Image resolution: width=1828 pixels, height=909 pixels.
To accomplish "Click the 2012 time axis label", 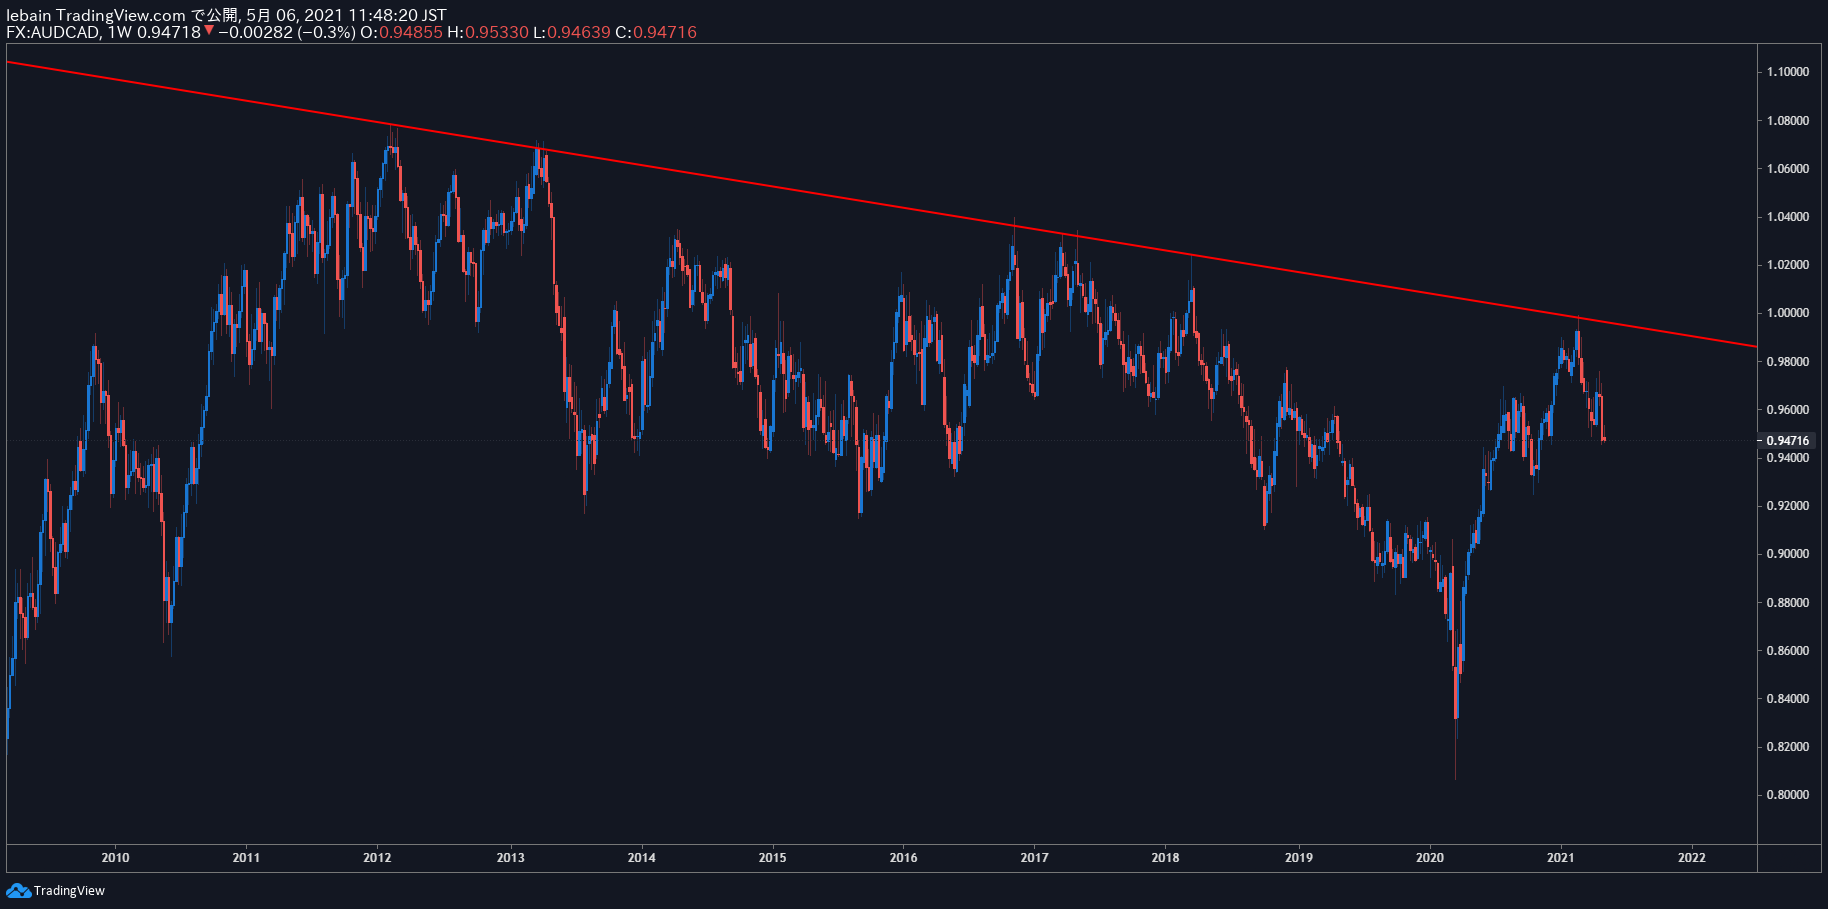I will point(377,857).
